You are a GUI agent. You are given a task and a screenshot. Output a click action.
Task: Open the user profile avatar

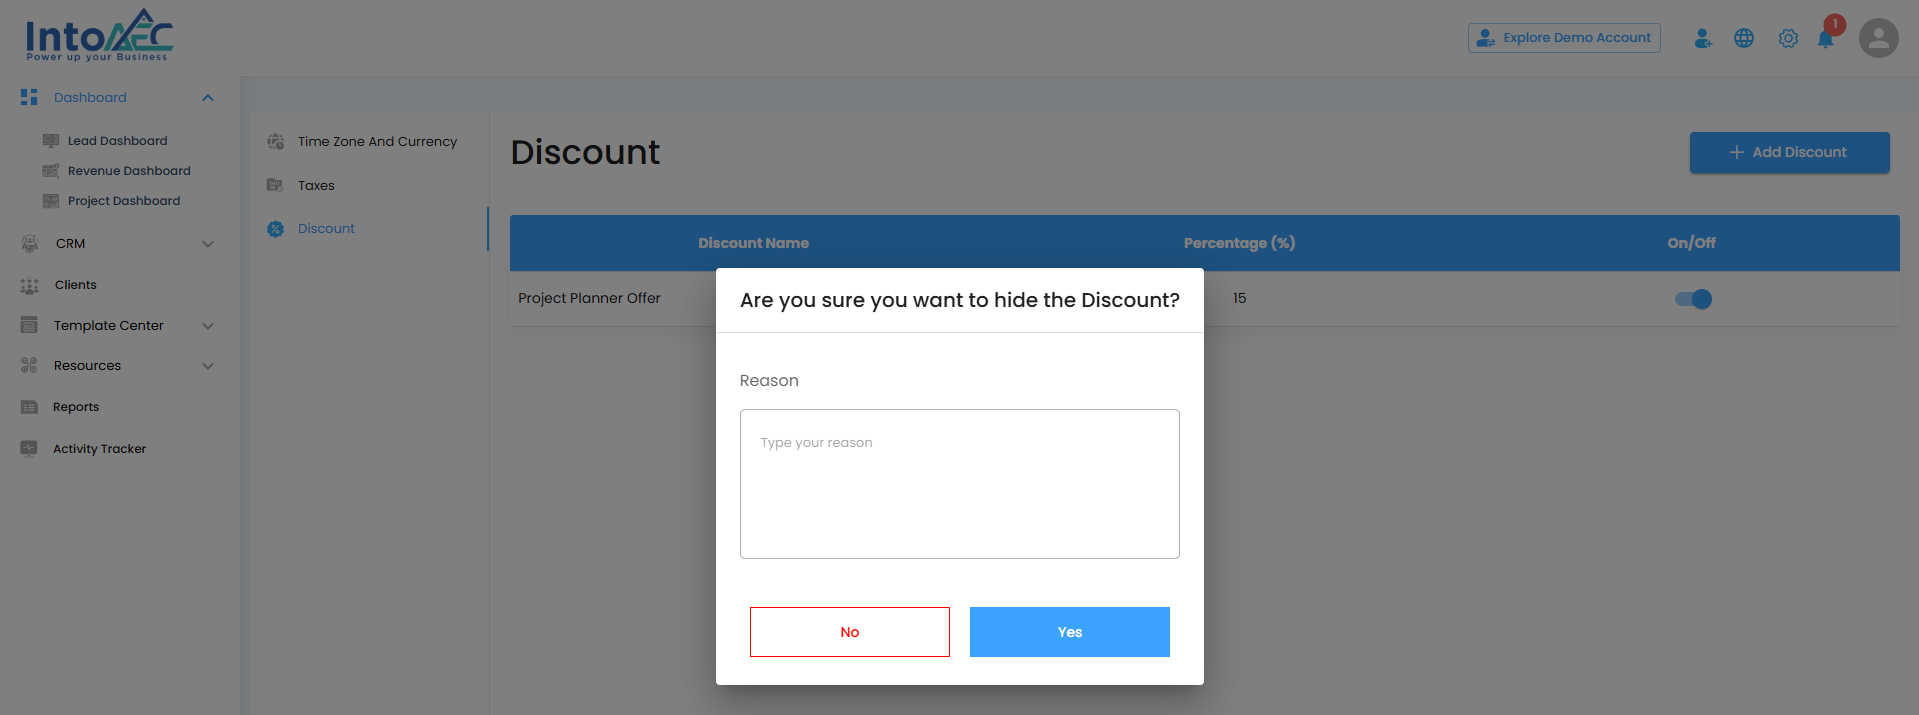(x=1878, y=38)
